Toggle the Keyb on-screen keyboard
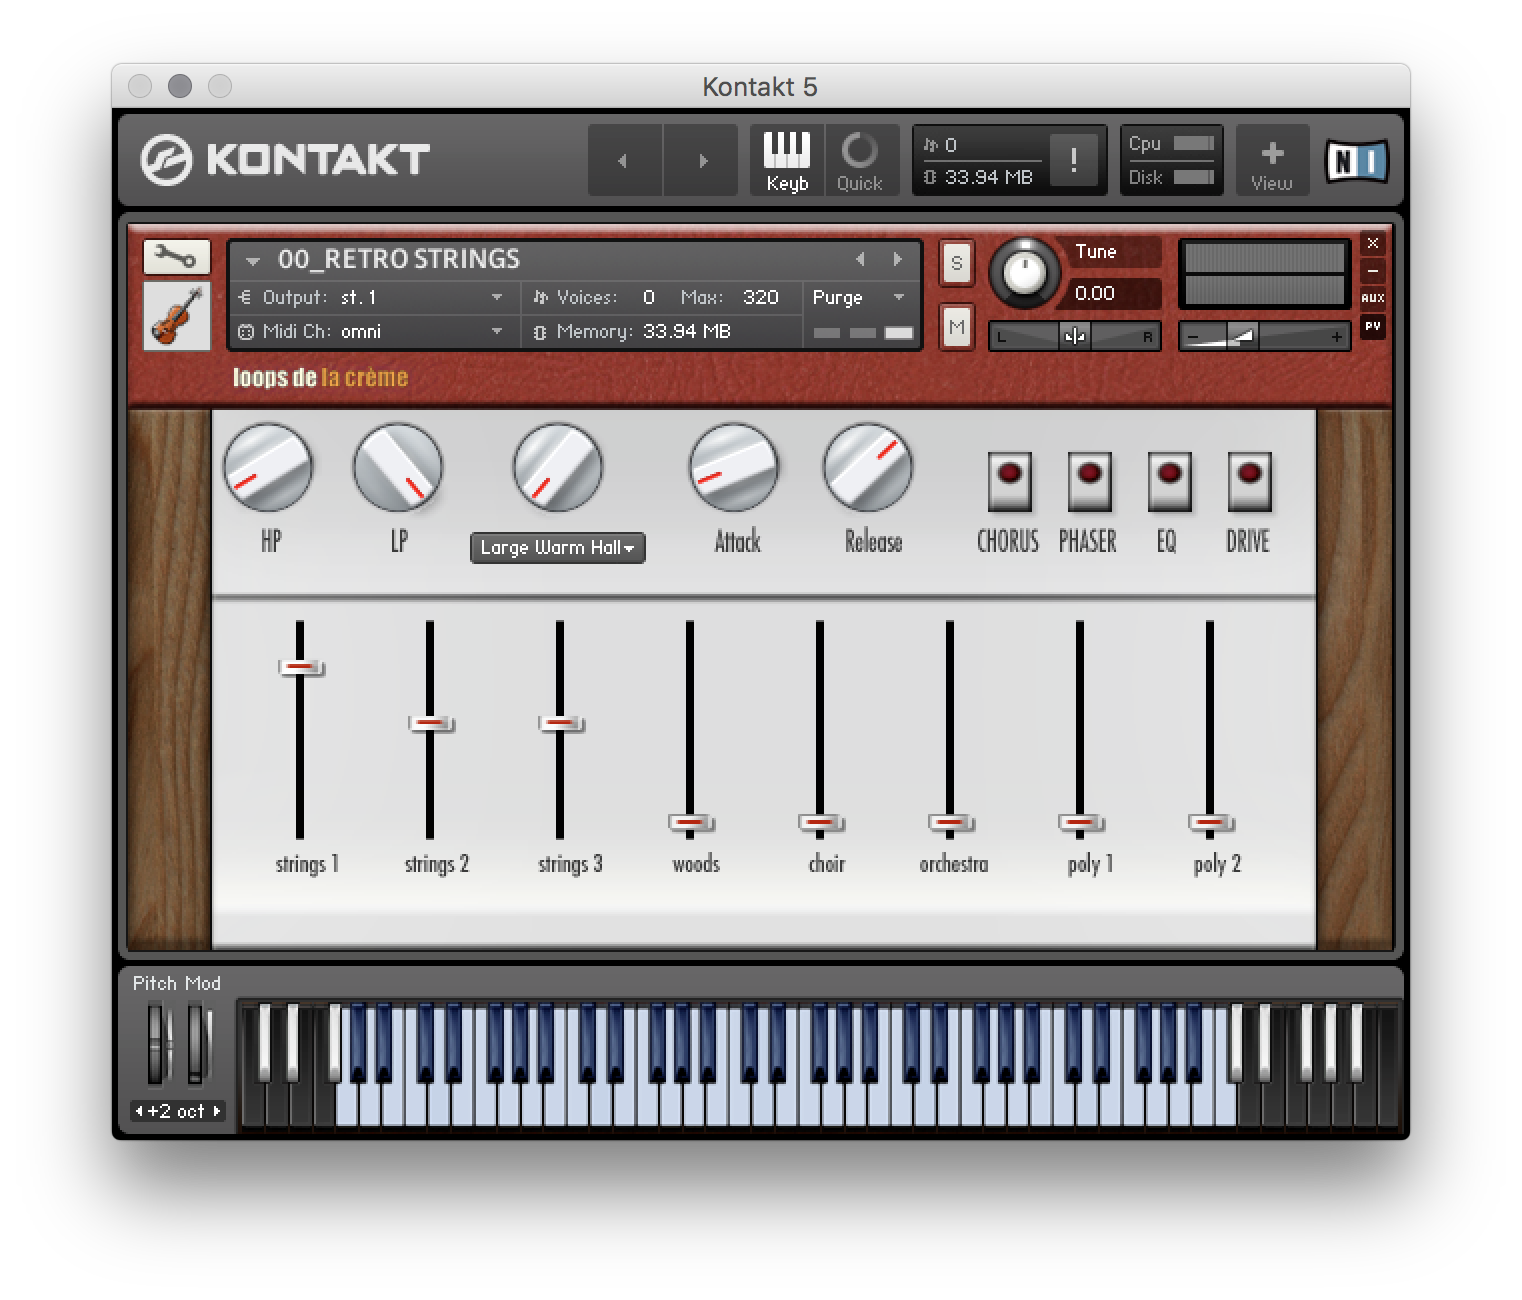 pos(787,160)
